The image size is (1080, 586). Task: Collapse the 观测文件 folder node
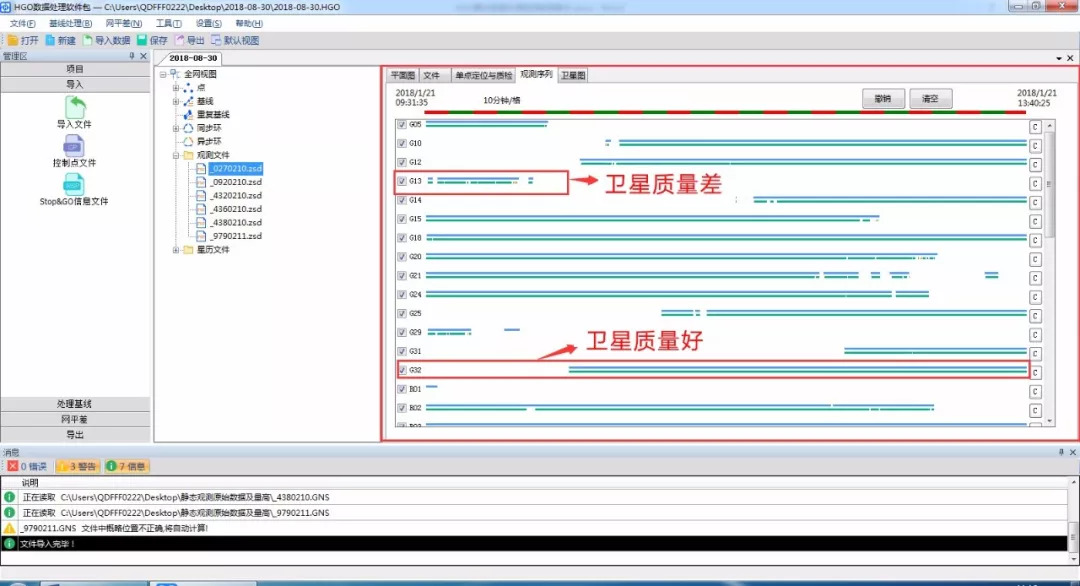[176, 156]
